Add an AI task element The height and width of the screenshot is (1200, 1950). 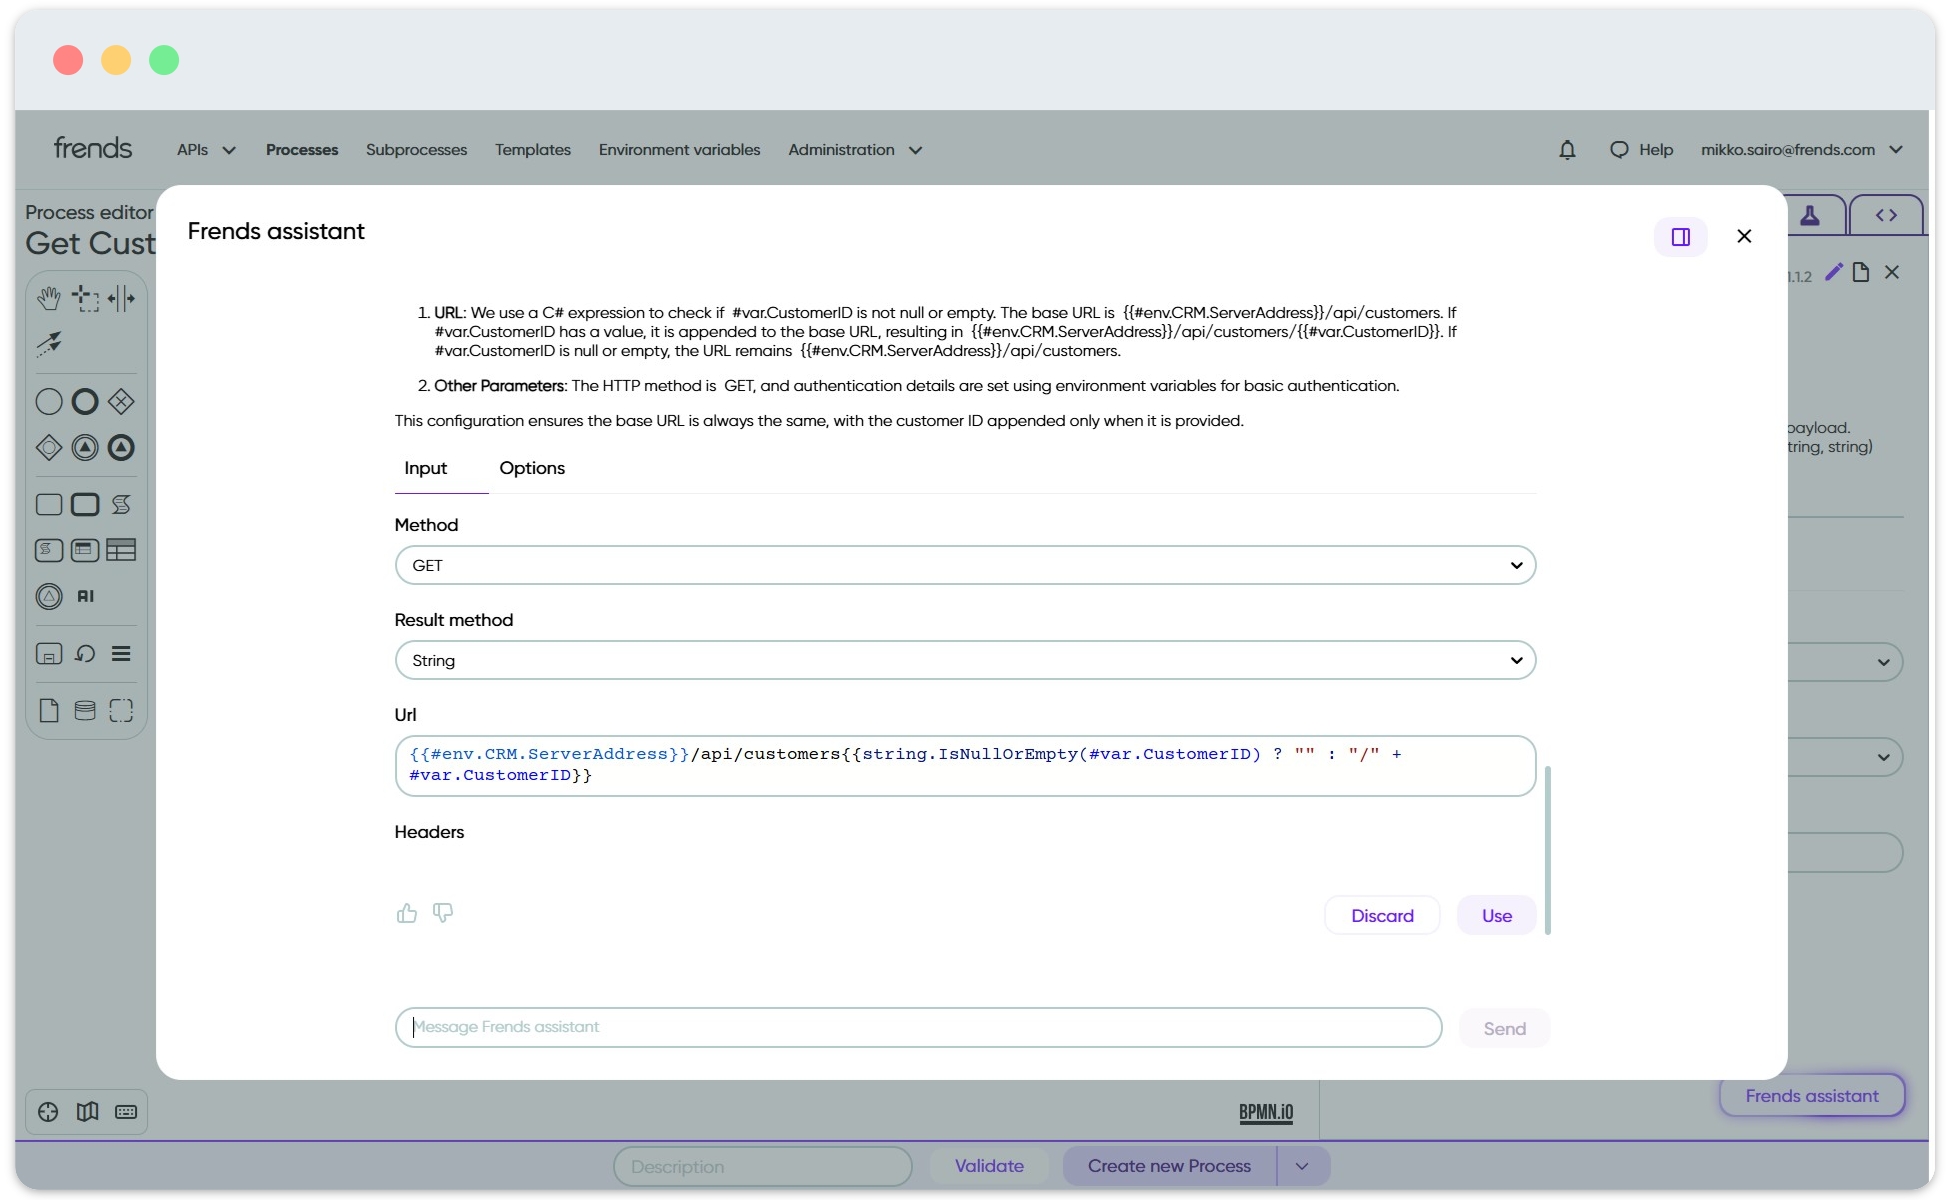pyautogui.click(x=84, y=596)
